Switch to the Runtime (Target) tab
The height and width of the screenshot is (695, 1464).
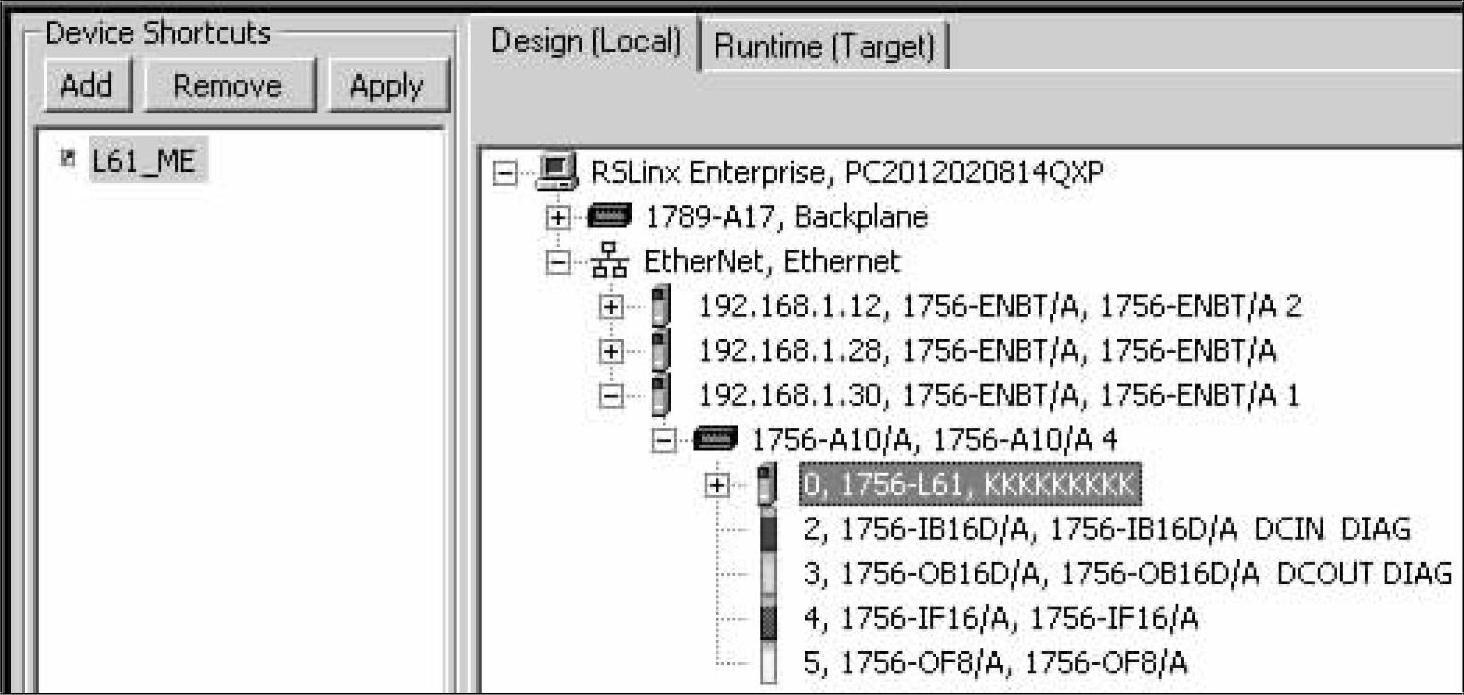824,46
